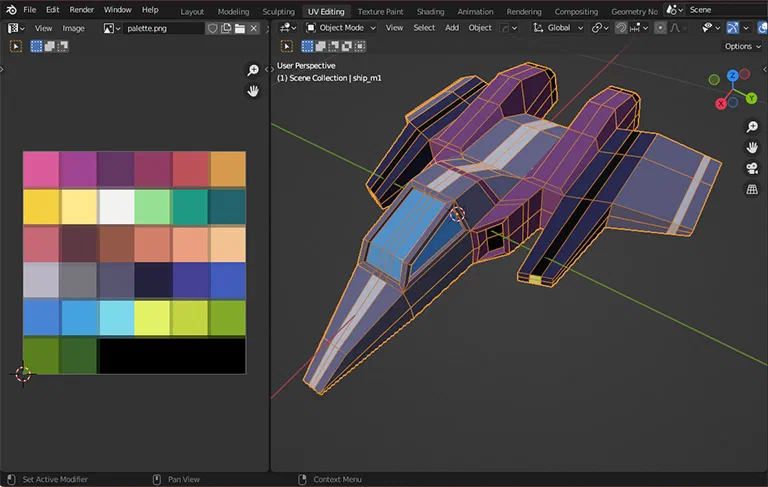
Task: Open scene browse icon dropdown
Action: point(674,10)
